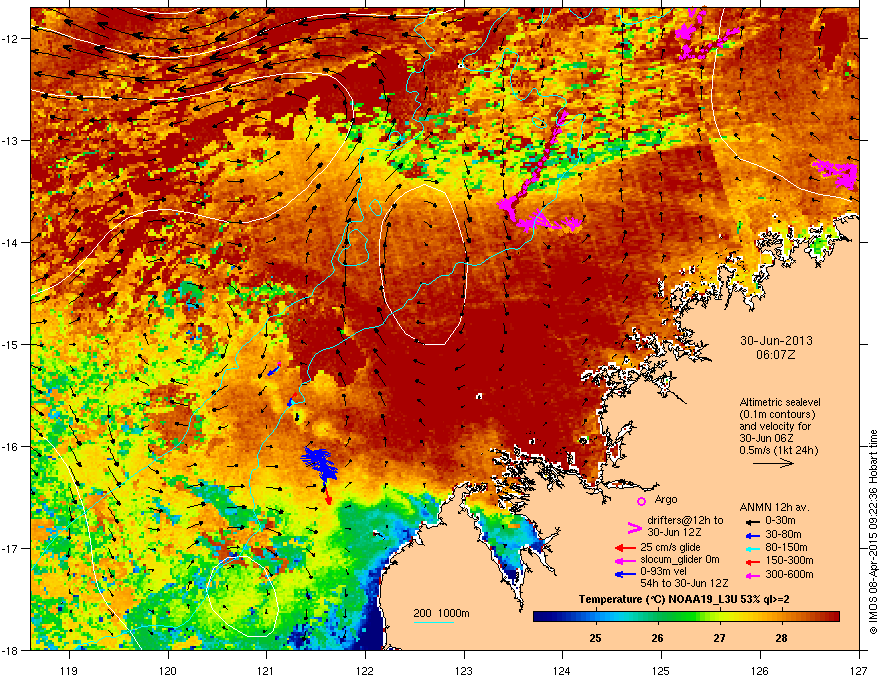Click the blue 30-80m ANMN arrow
Viewport: 880px width, 680px height.
[751, 535]
